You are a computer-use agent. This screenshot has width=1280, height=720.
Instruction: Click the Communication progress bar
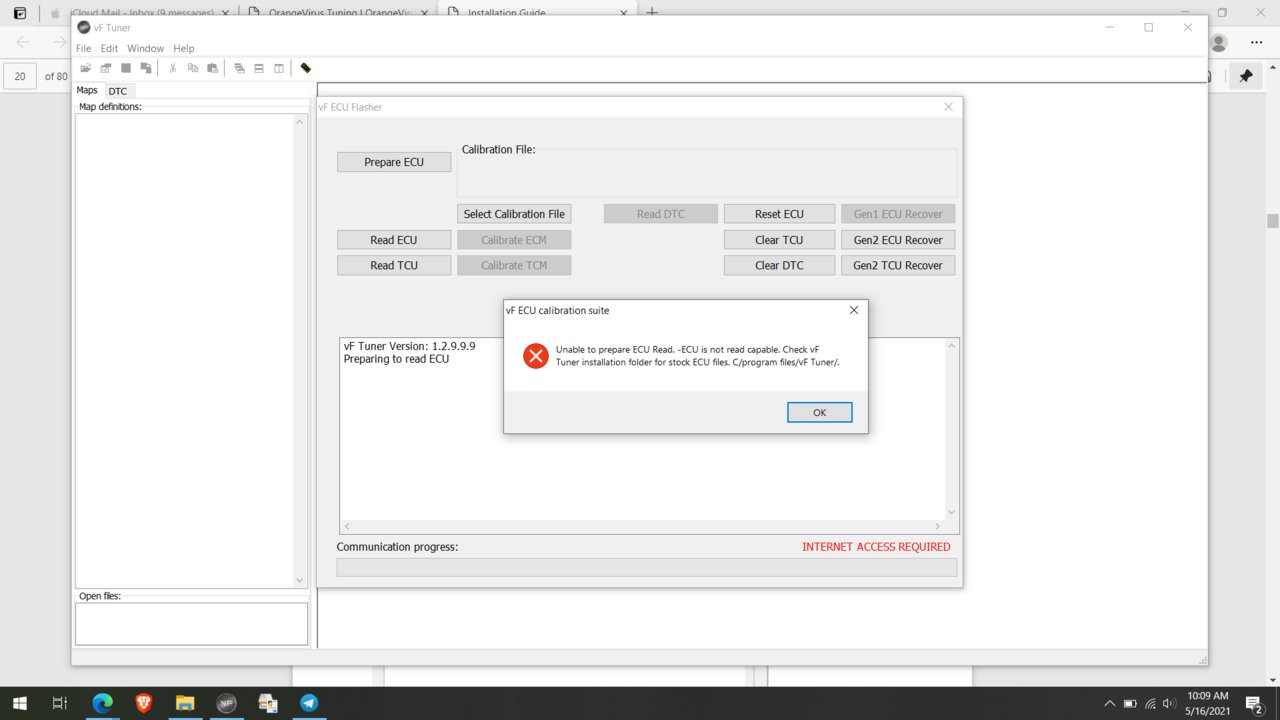point(646,567)
